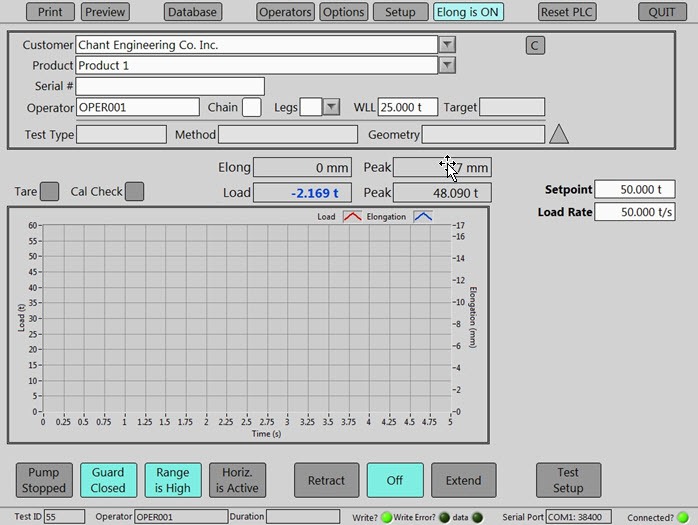Viewport: 698px width, 525px height.
Task: Click the QUIT button
Action: point(662,12)
